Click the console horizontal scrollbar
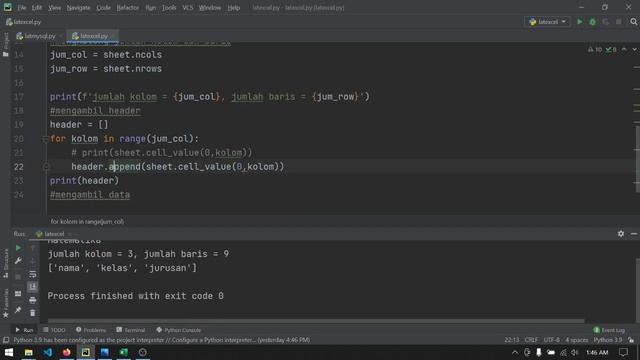Viewport: 640px width, 360px height. coord(316,321)
